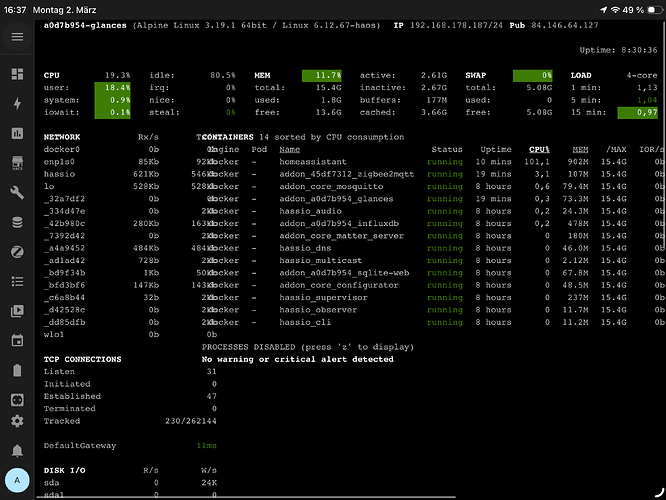The image size is (666, 500).
Task: Open the sidebar hamburger menu
Action: (x=17, y=37)
